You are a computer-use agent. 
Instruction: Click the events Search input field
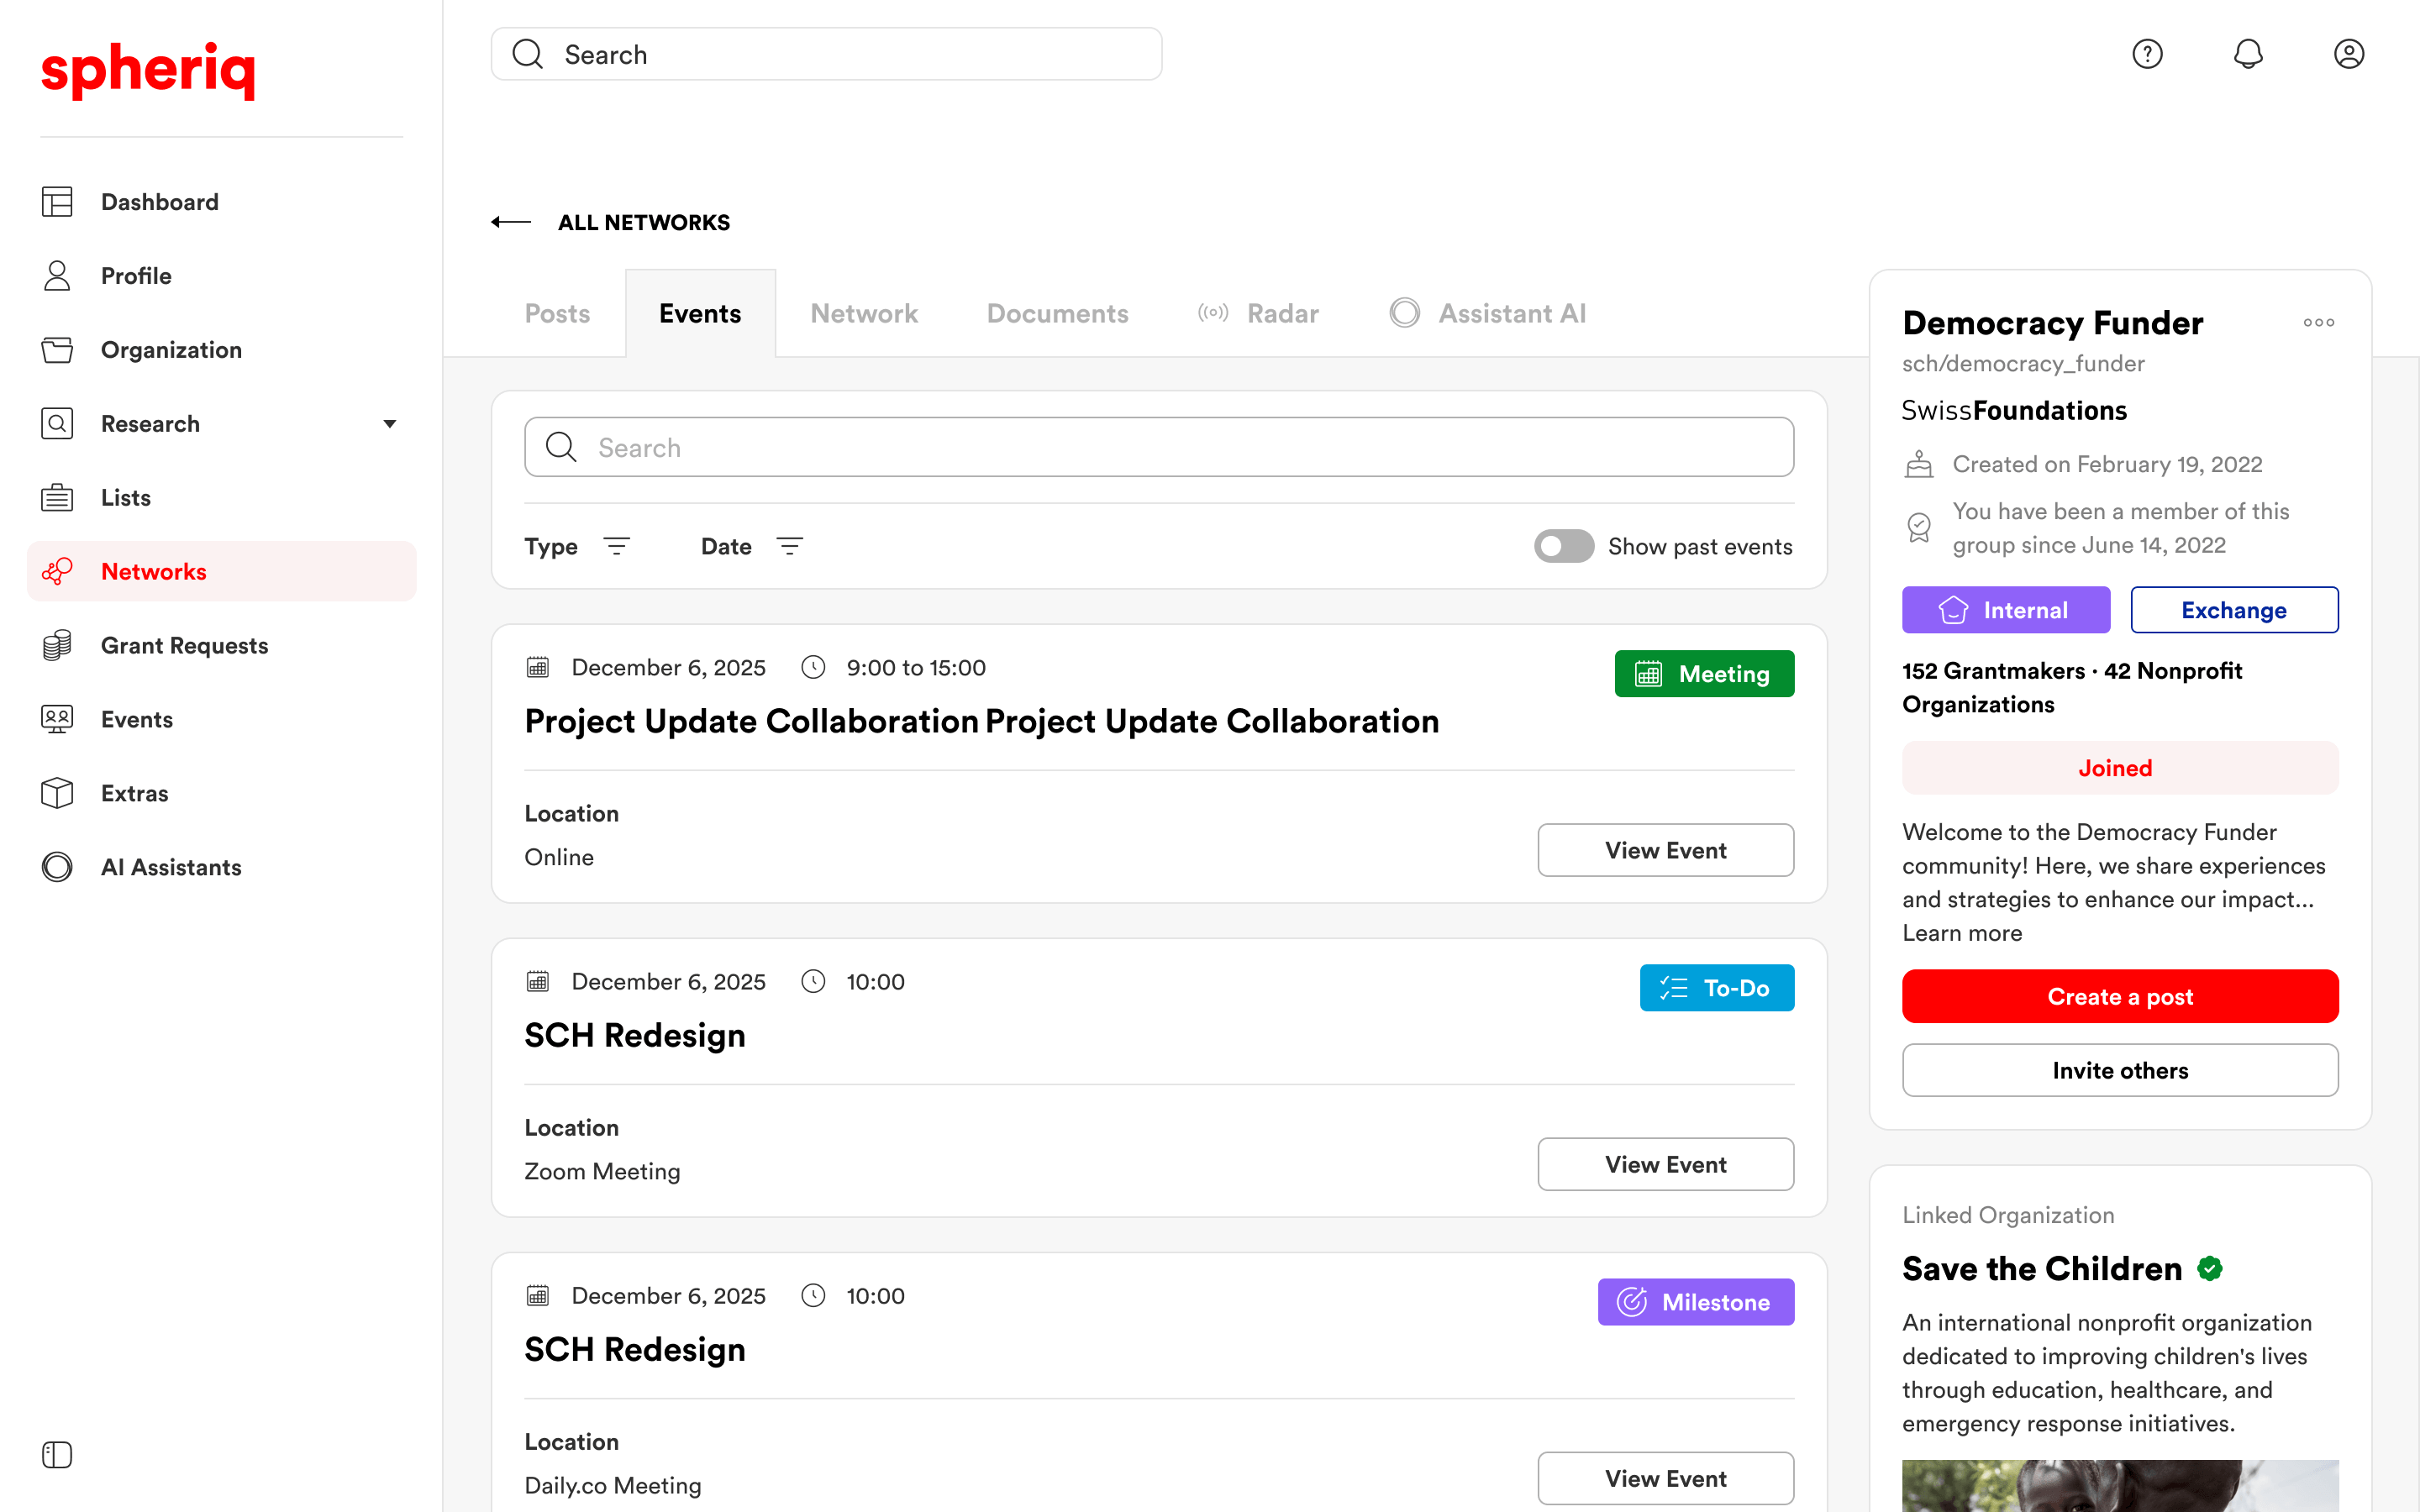(1159, 447)
